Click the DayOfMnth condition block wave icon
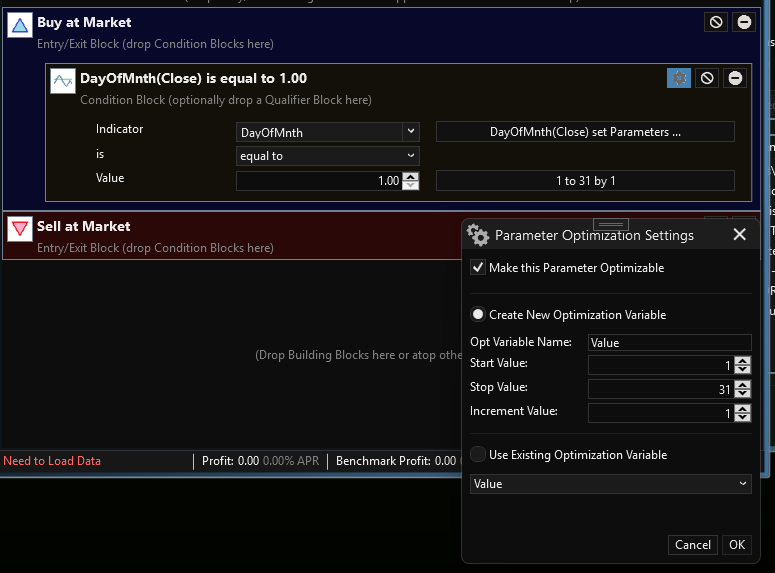775x573 pixels. [x=63, y=82]
